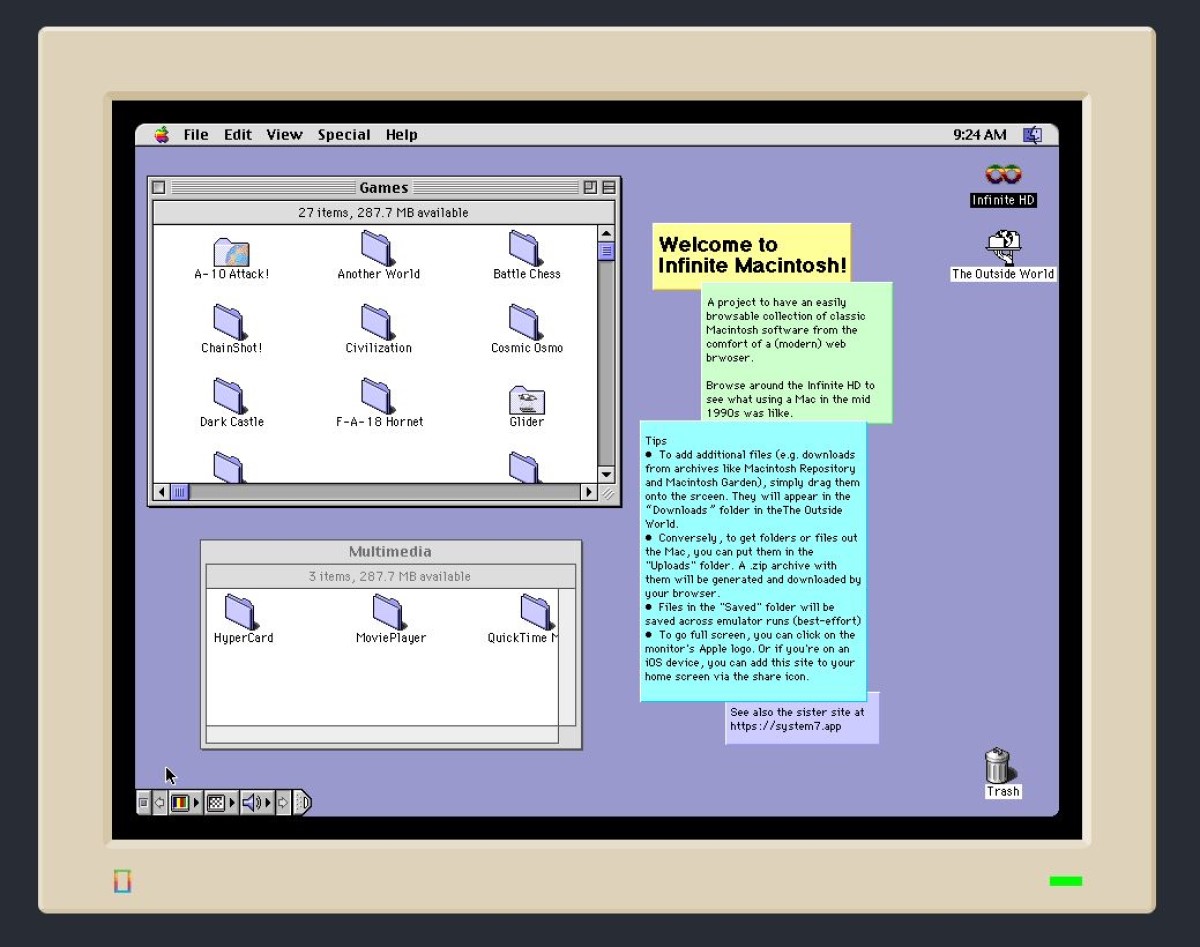Click the "Civilization" folder name label
Image resolution: width=1200 pixels, height=947 pixels.
tap(378, 348)
